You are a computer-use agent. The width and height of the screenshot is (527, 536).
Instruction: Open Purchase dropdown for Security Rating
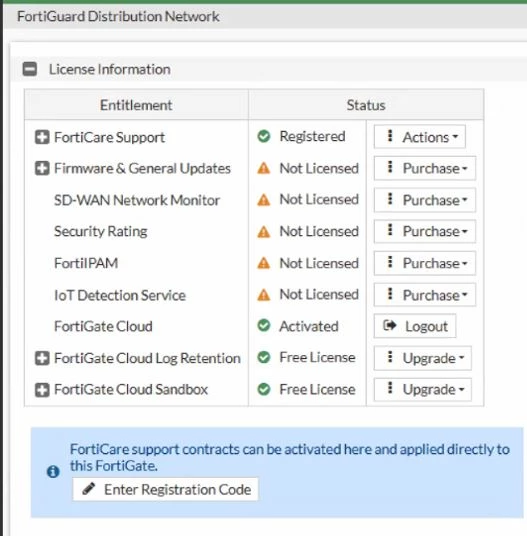(425, 231)
